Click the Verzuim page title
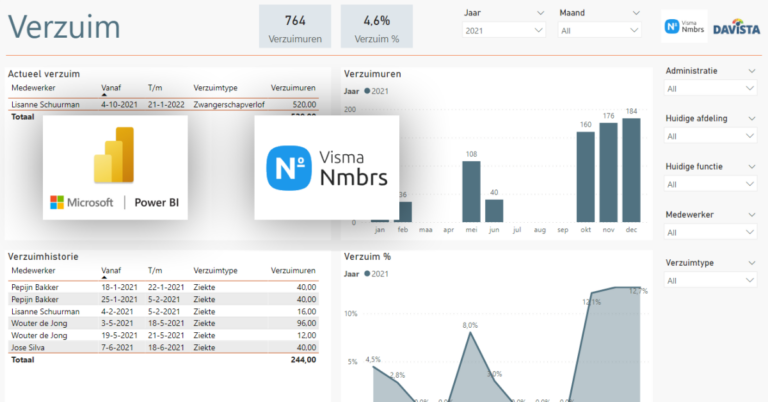The height and width of the screenshot is (402, 768). [64, 26]
